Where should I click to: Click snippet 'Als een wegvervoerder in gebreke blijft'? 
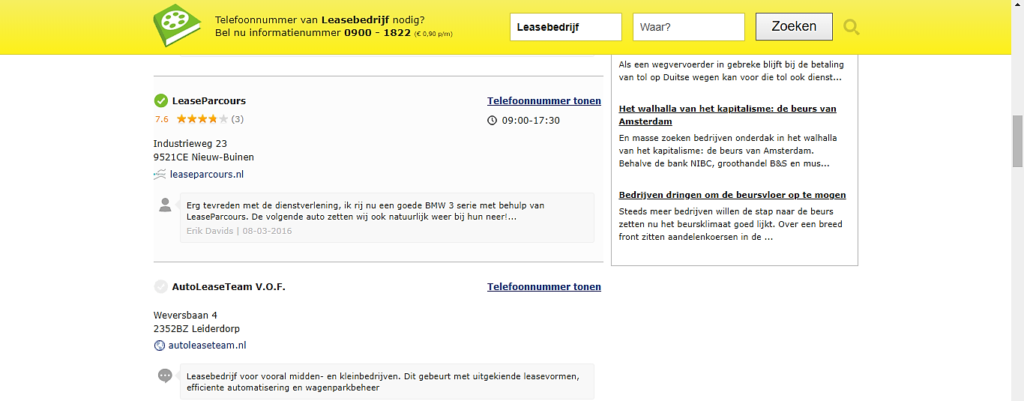coord(731,71)
